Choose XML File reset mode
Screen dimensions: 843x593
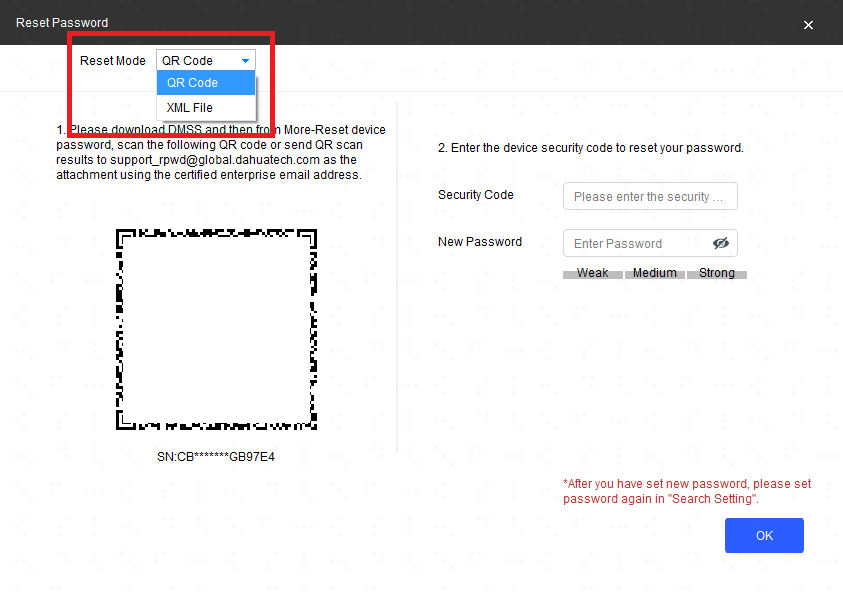[206, 108]
